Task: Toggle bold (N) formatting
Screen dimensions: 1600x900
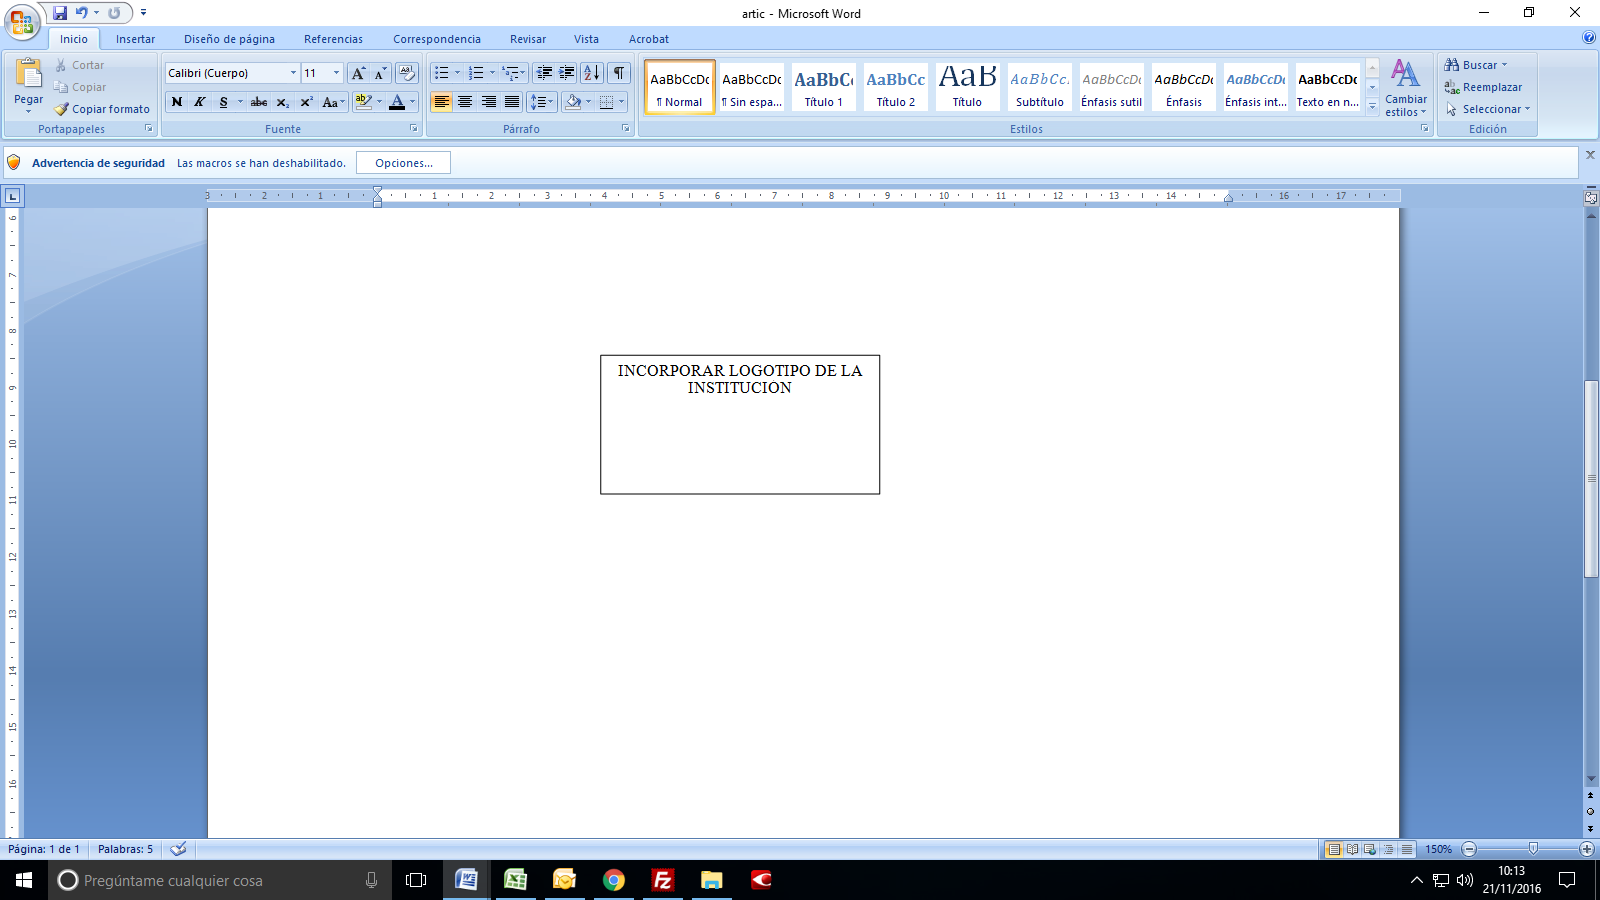Action: point(177,102)
